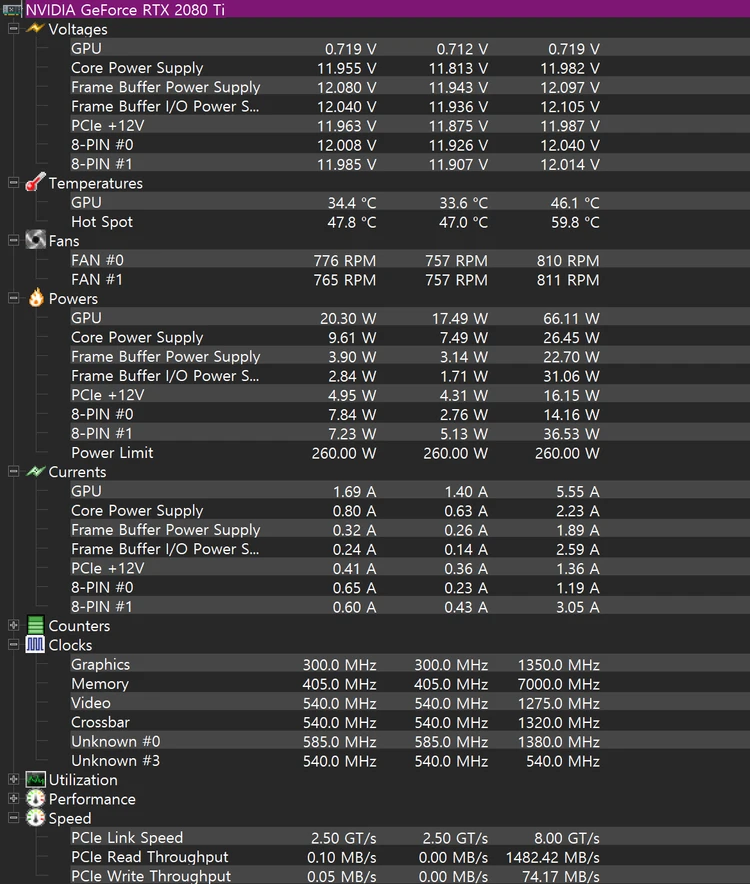Select the Fans group label
Screen dimensions: 750x884
tap(64, 241)
